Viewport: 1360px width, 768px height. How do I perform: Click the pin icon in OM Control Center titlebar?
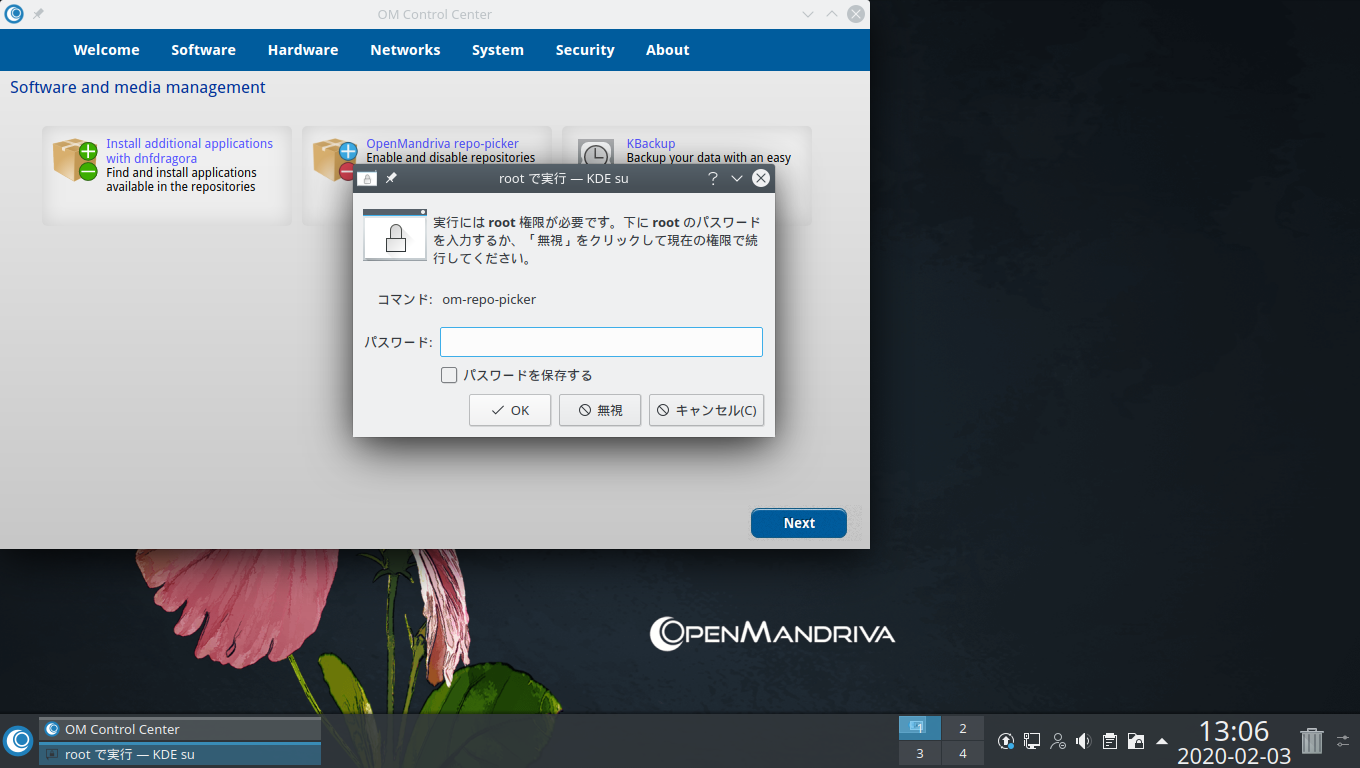39,14
